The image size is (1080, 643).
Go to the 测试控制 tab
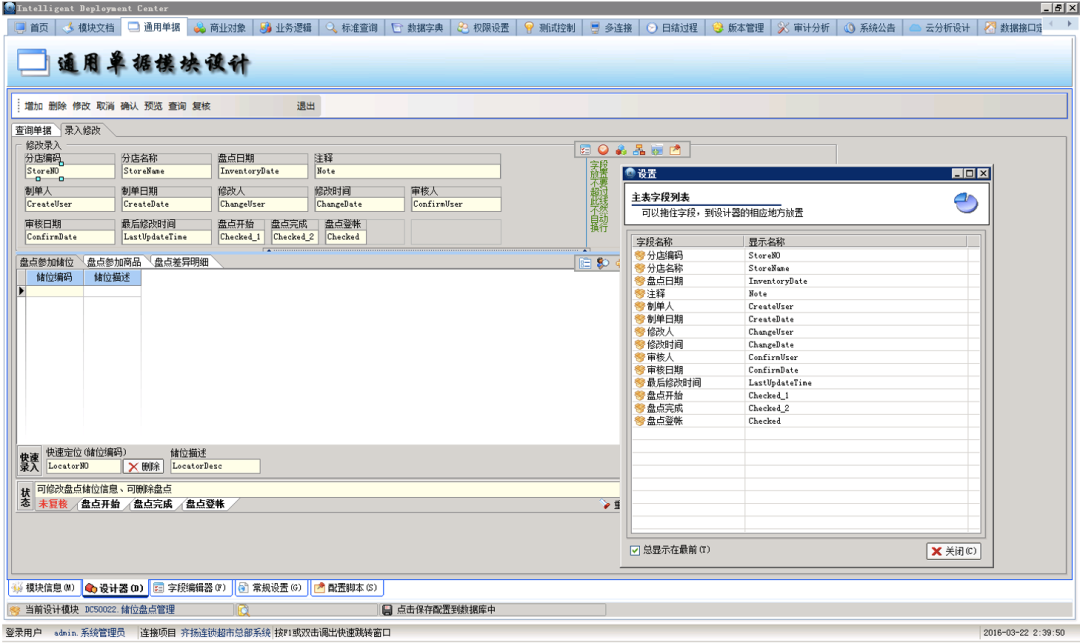(x=549, y=28)
